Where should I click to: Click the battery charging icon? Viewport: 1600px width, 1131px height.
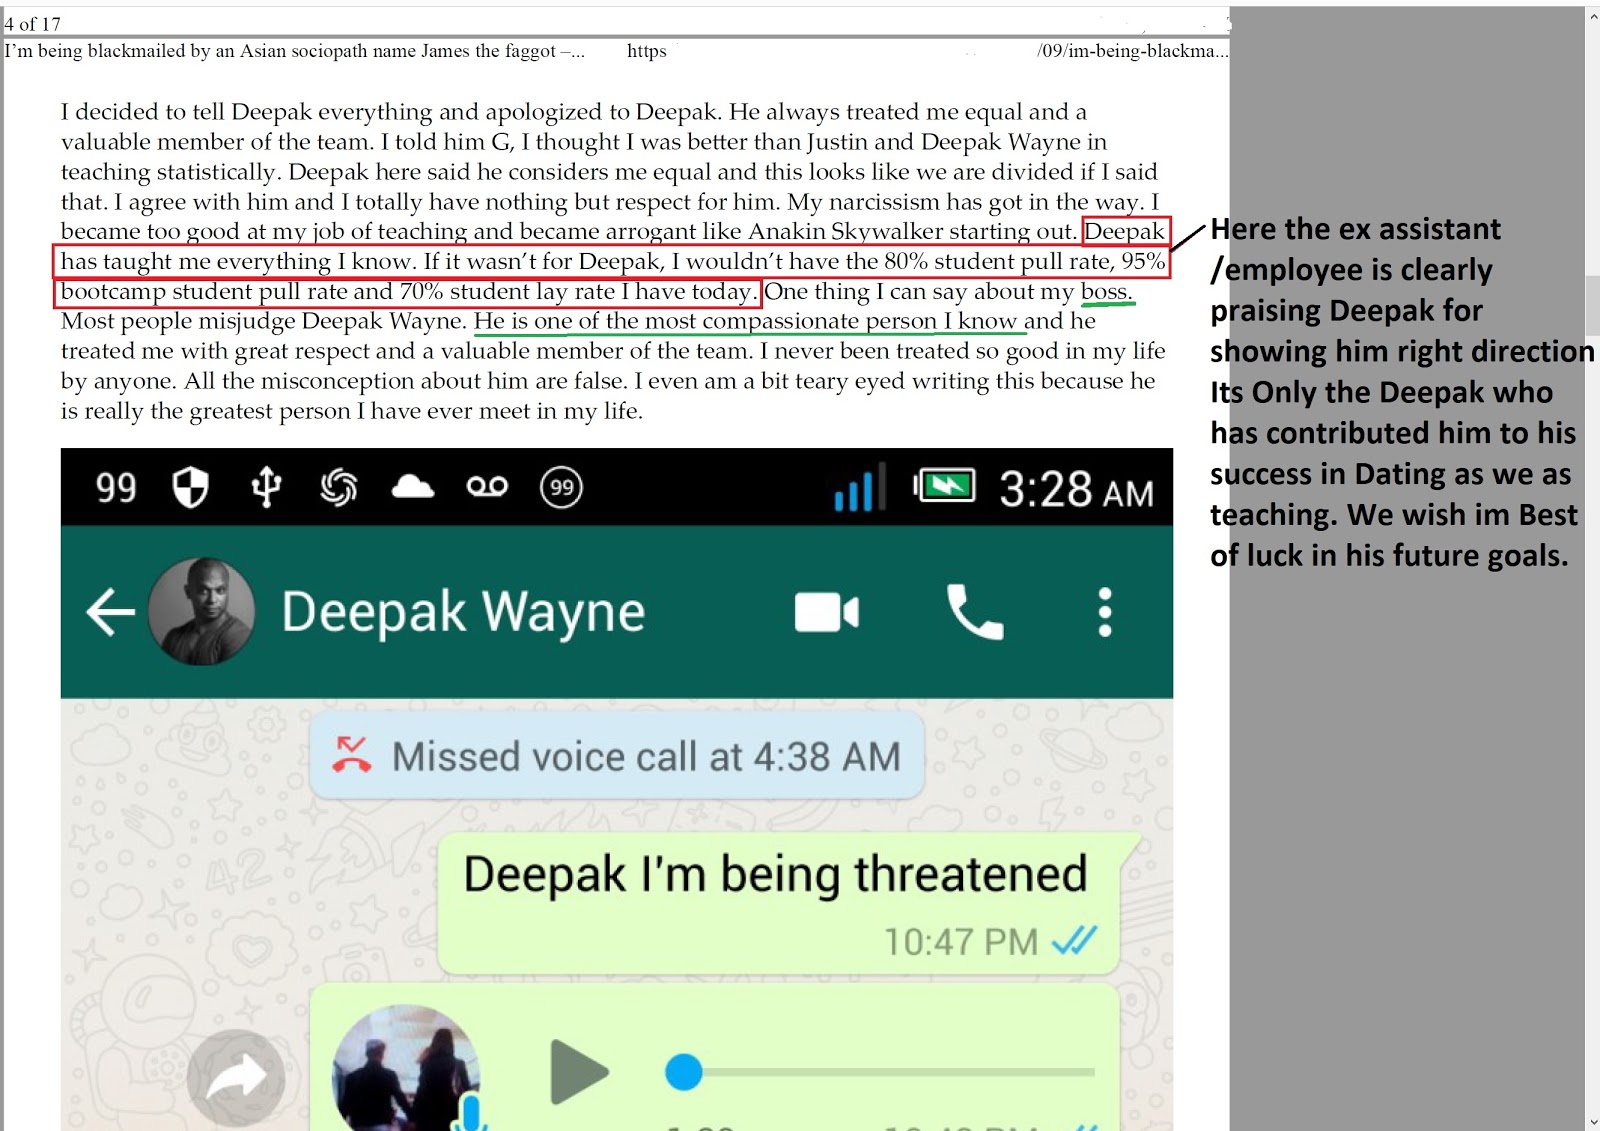944,487
